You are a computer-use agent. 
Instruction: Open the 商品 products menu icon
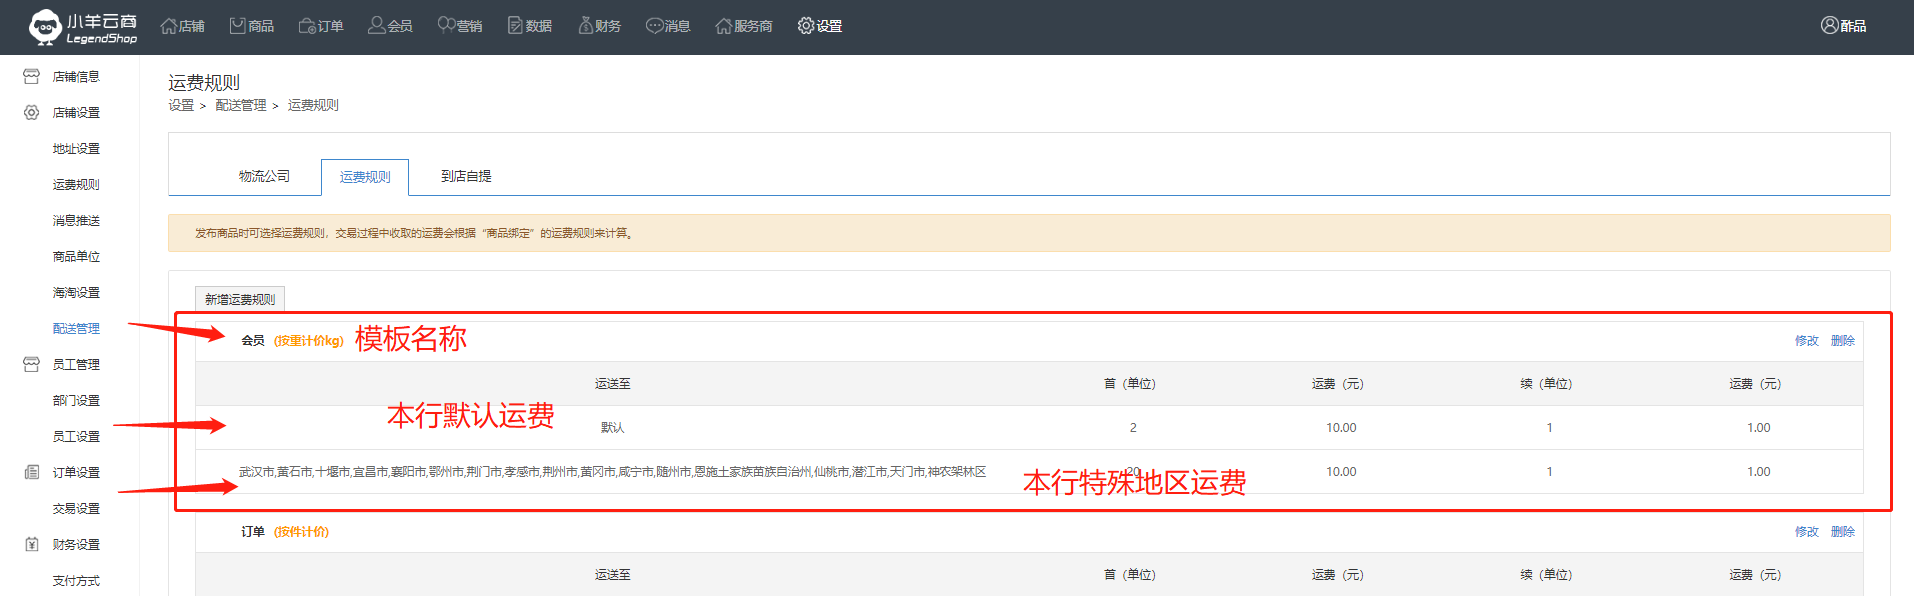238,26
